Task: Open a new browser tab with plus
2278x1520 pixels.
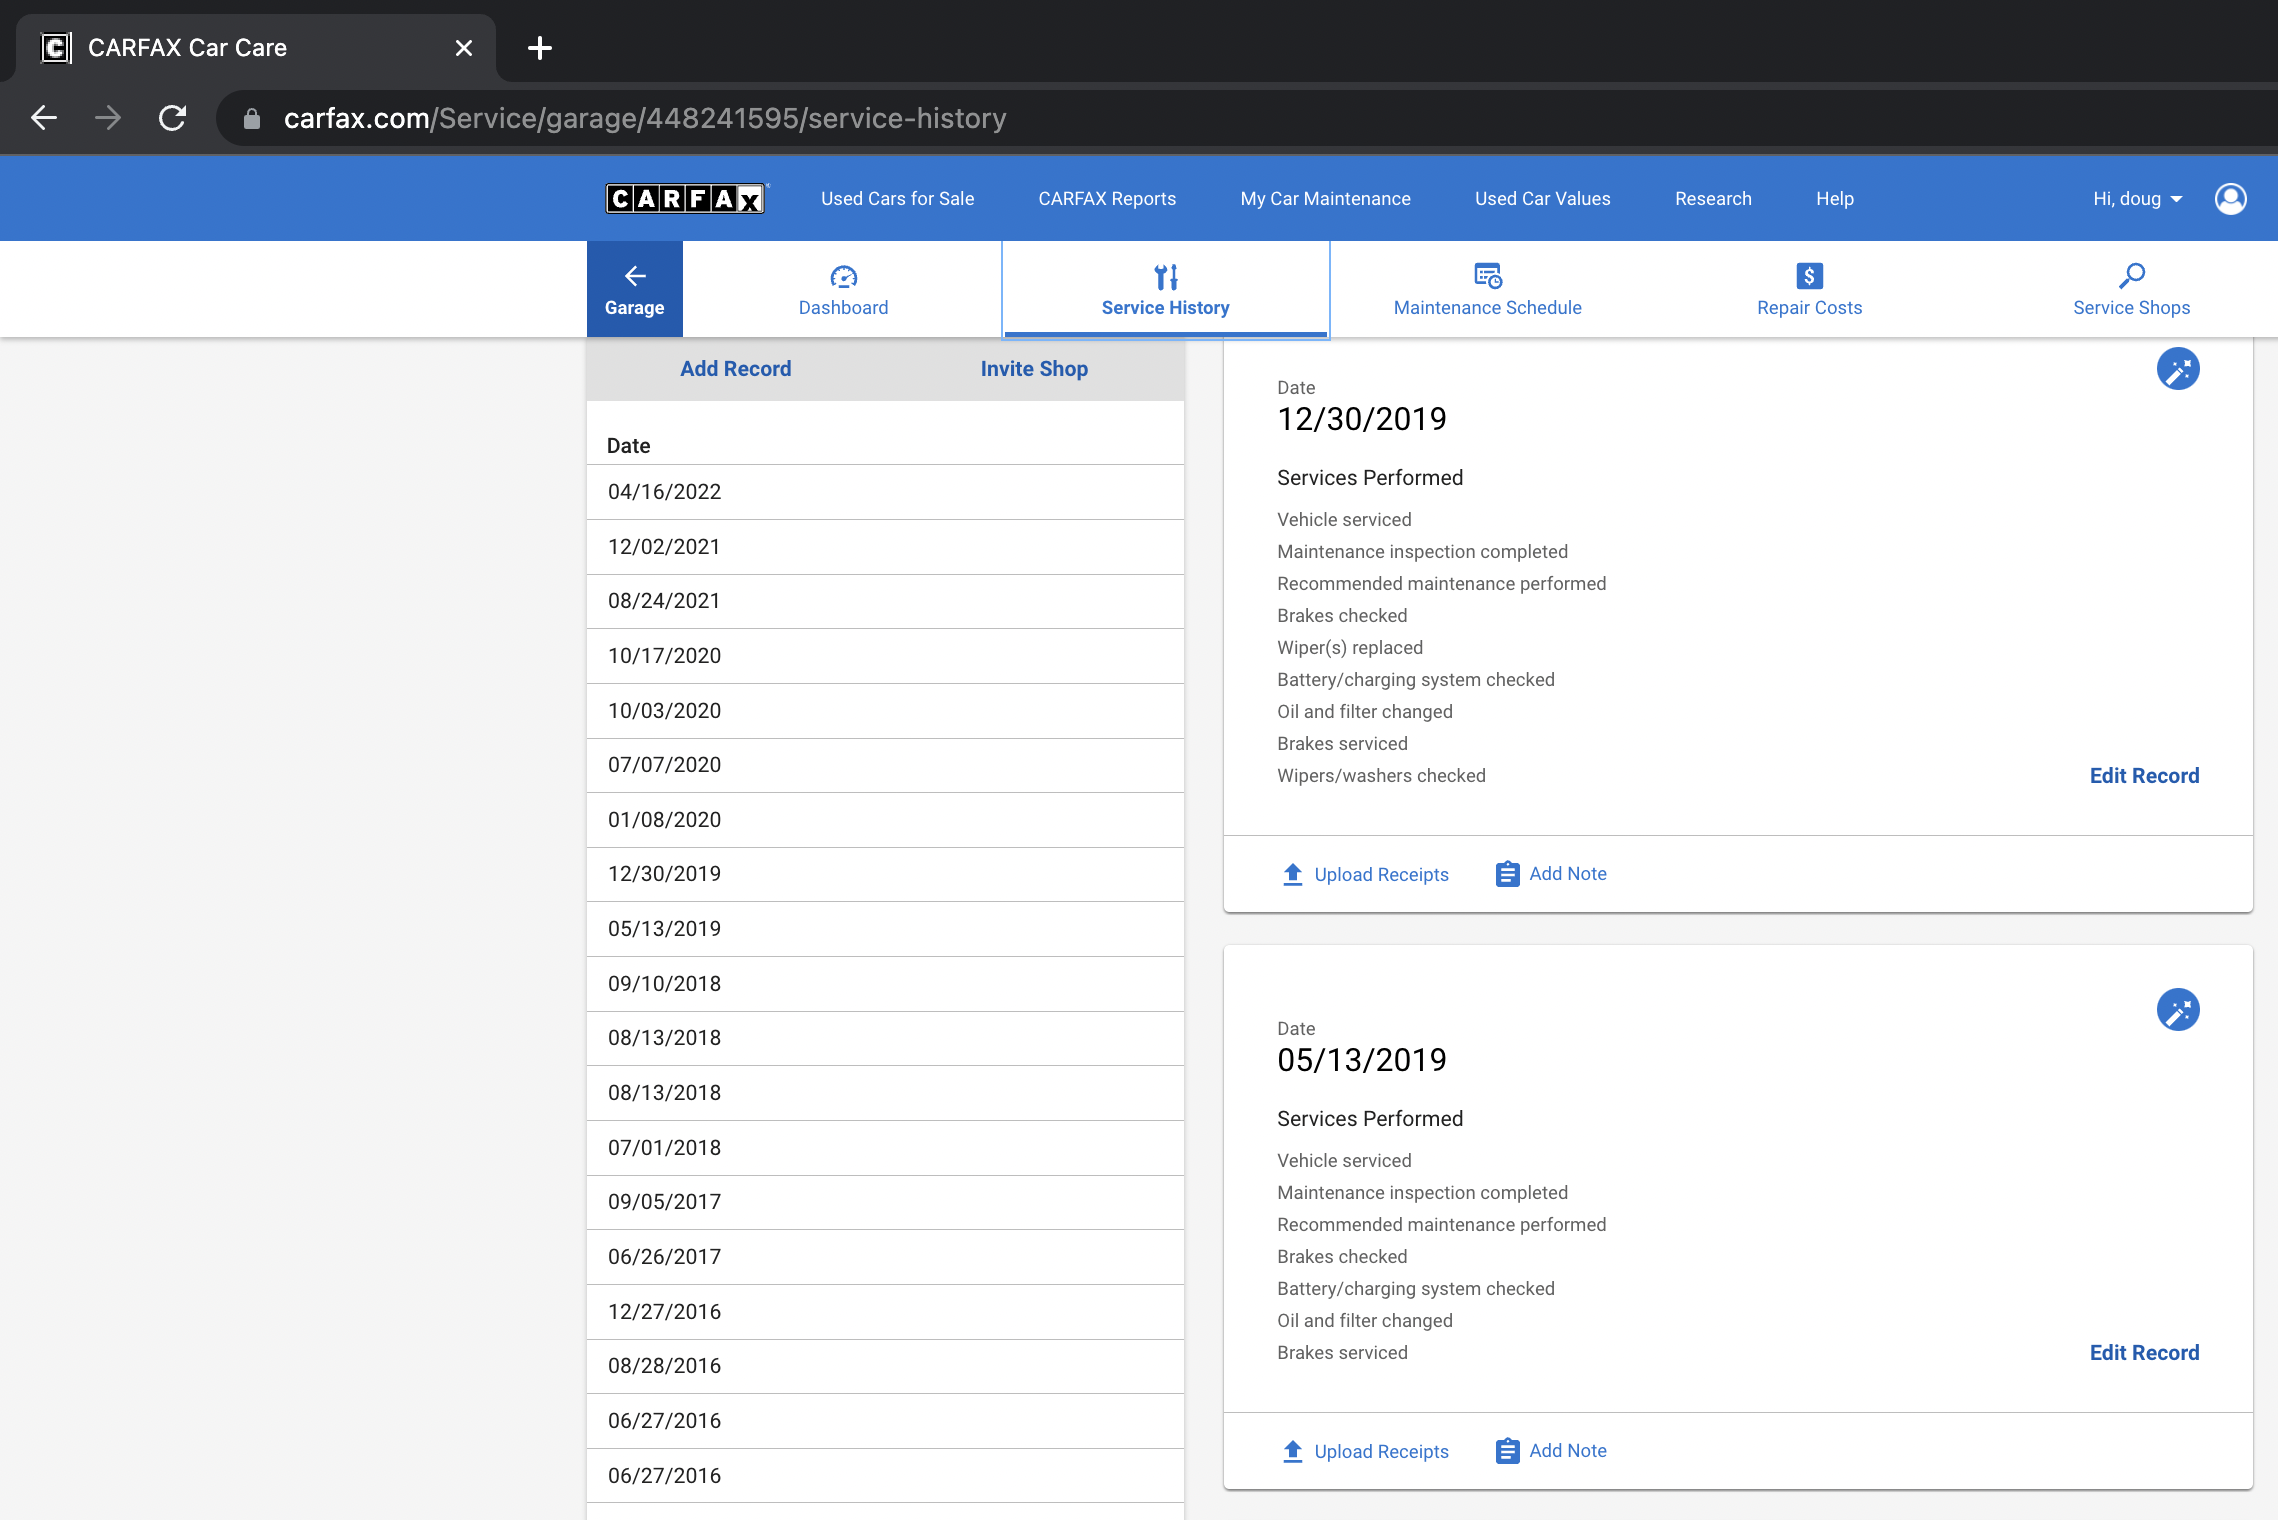Action: pyautogui.click(x=540, y=47)
